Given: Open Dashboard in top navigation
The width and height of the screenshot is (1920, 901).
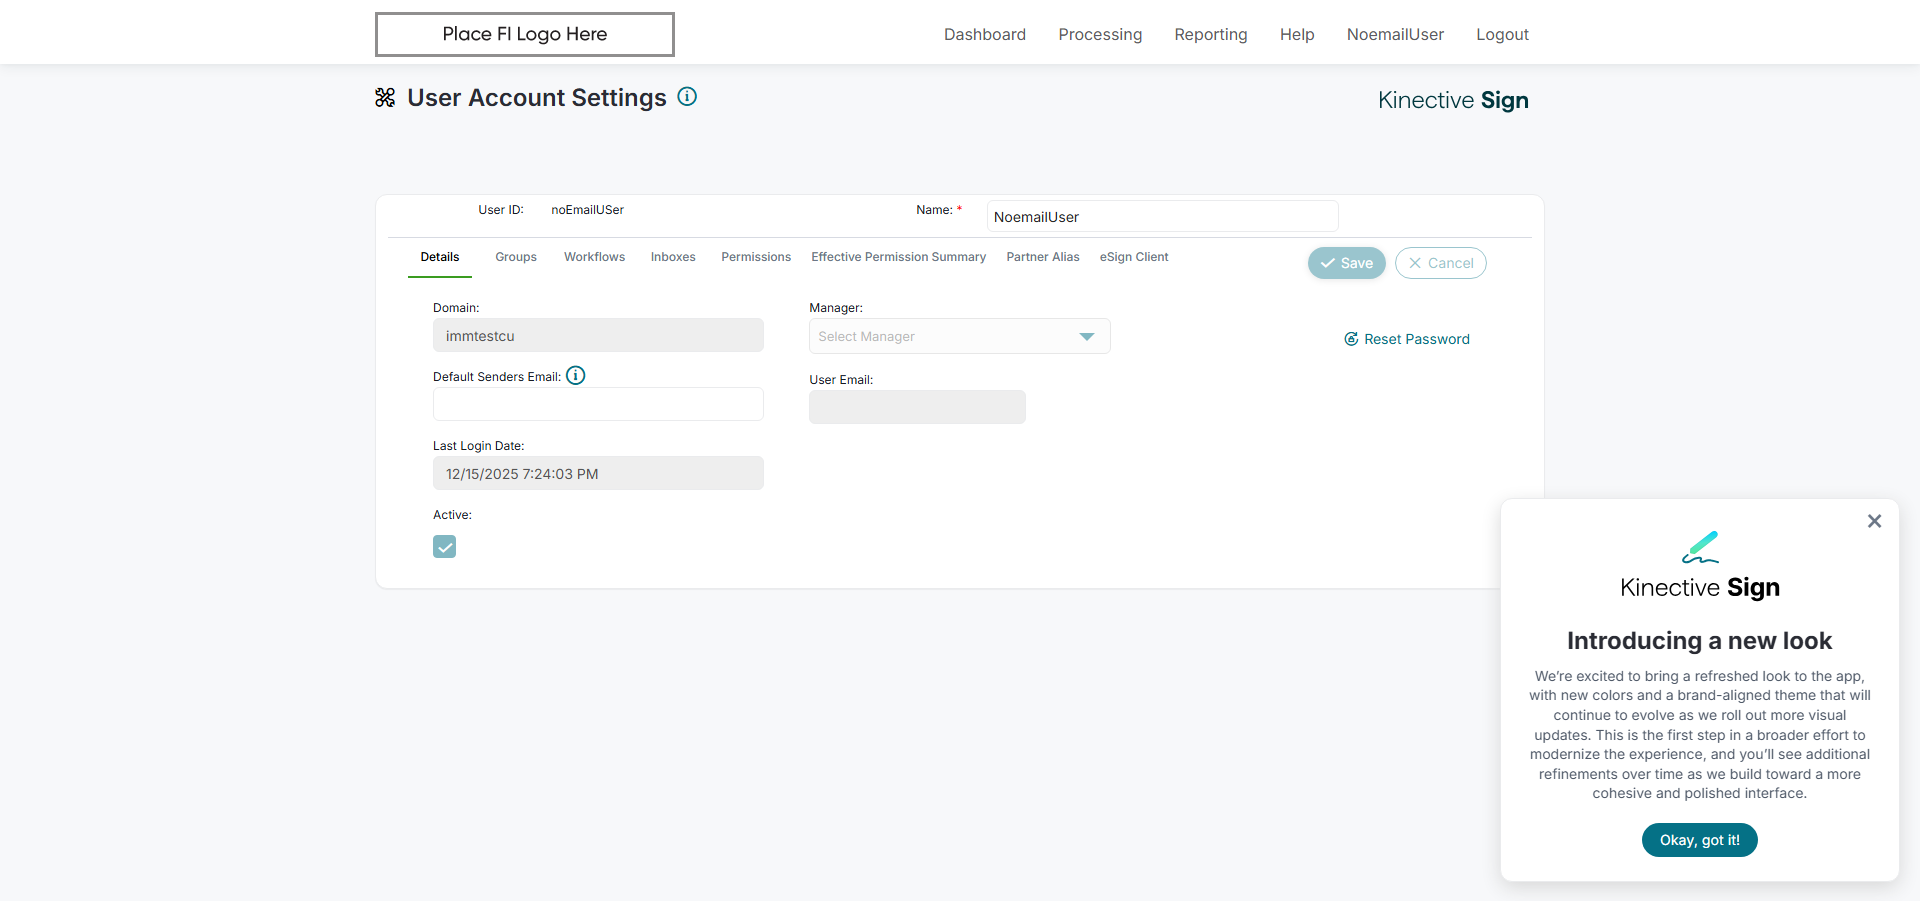Looking at the screenshot, I should point(985,34).
